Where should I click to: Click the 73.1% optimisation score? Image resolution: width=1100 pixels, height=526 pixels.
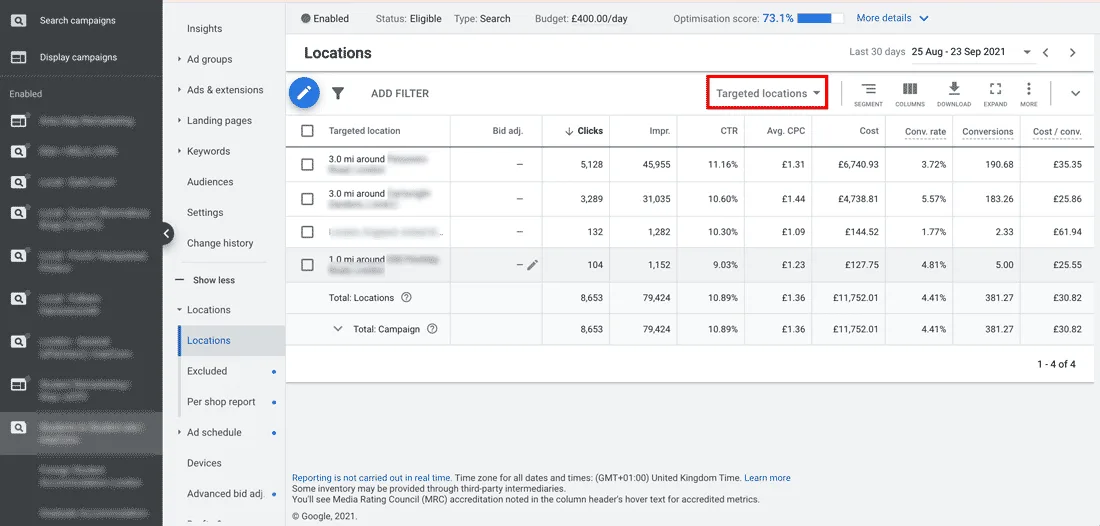778,18
